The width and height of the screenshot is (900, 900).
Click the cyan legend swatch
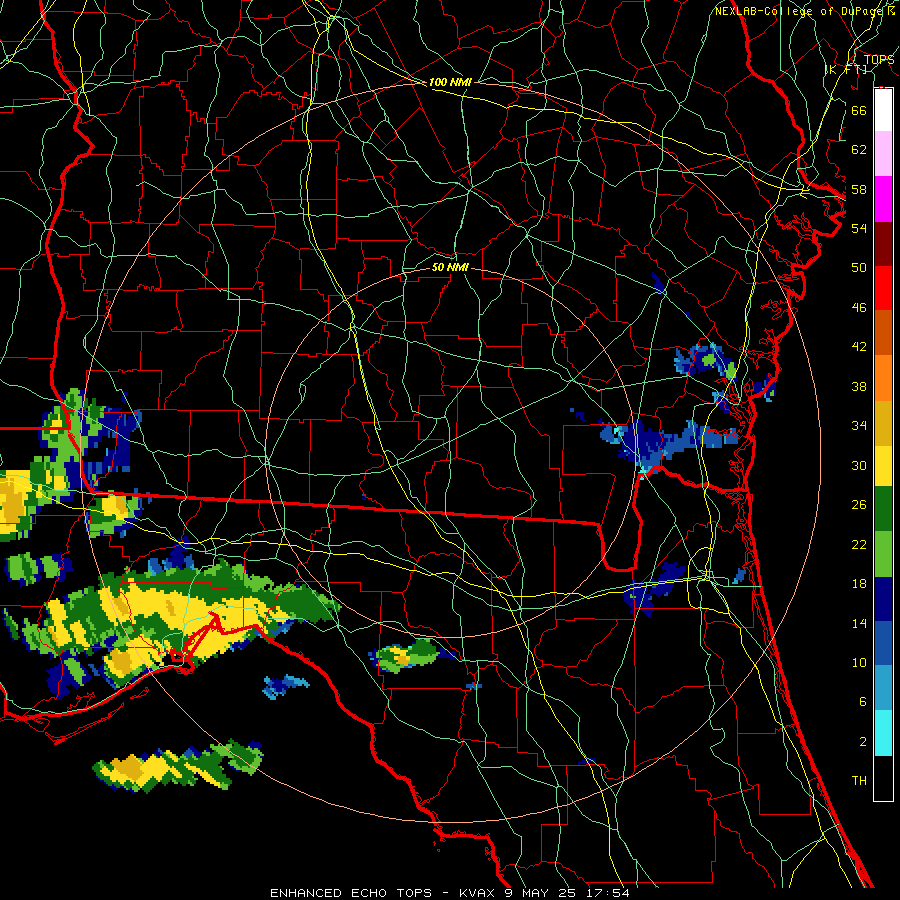click(883, 733)
